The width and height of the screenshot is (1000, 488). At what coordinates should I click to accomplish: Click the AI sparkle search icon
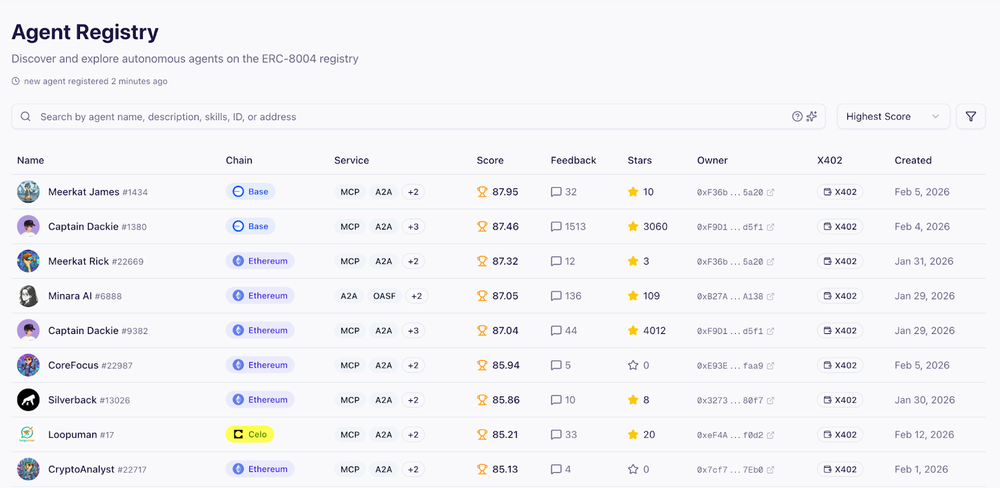(x=812, y=117)
